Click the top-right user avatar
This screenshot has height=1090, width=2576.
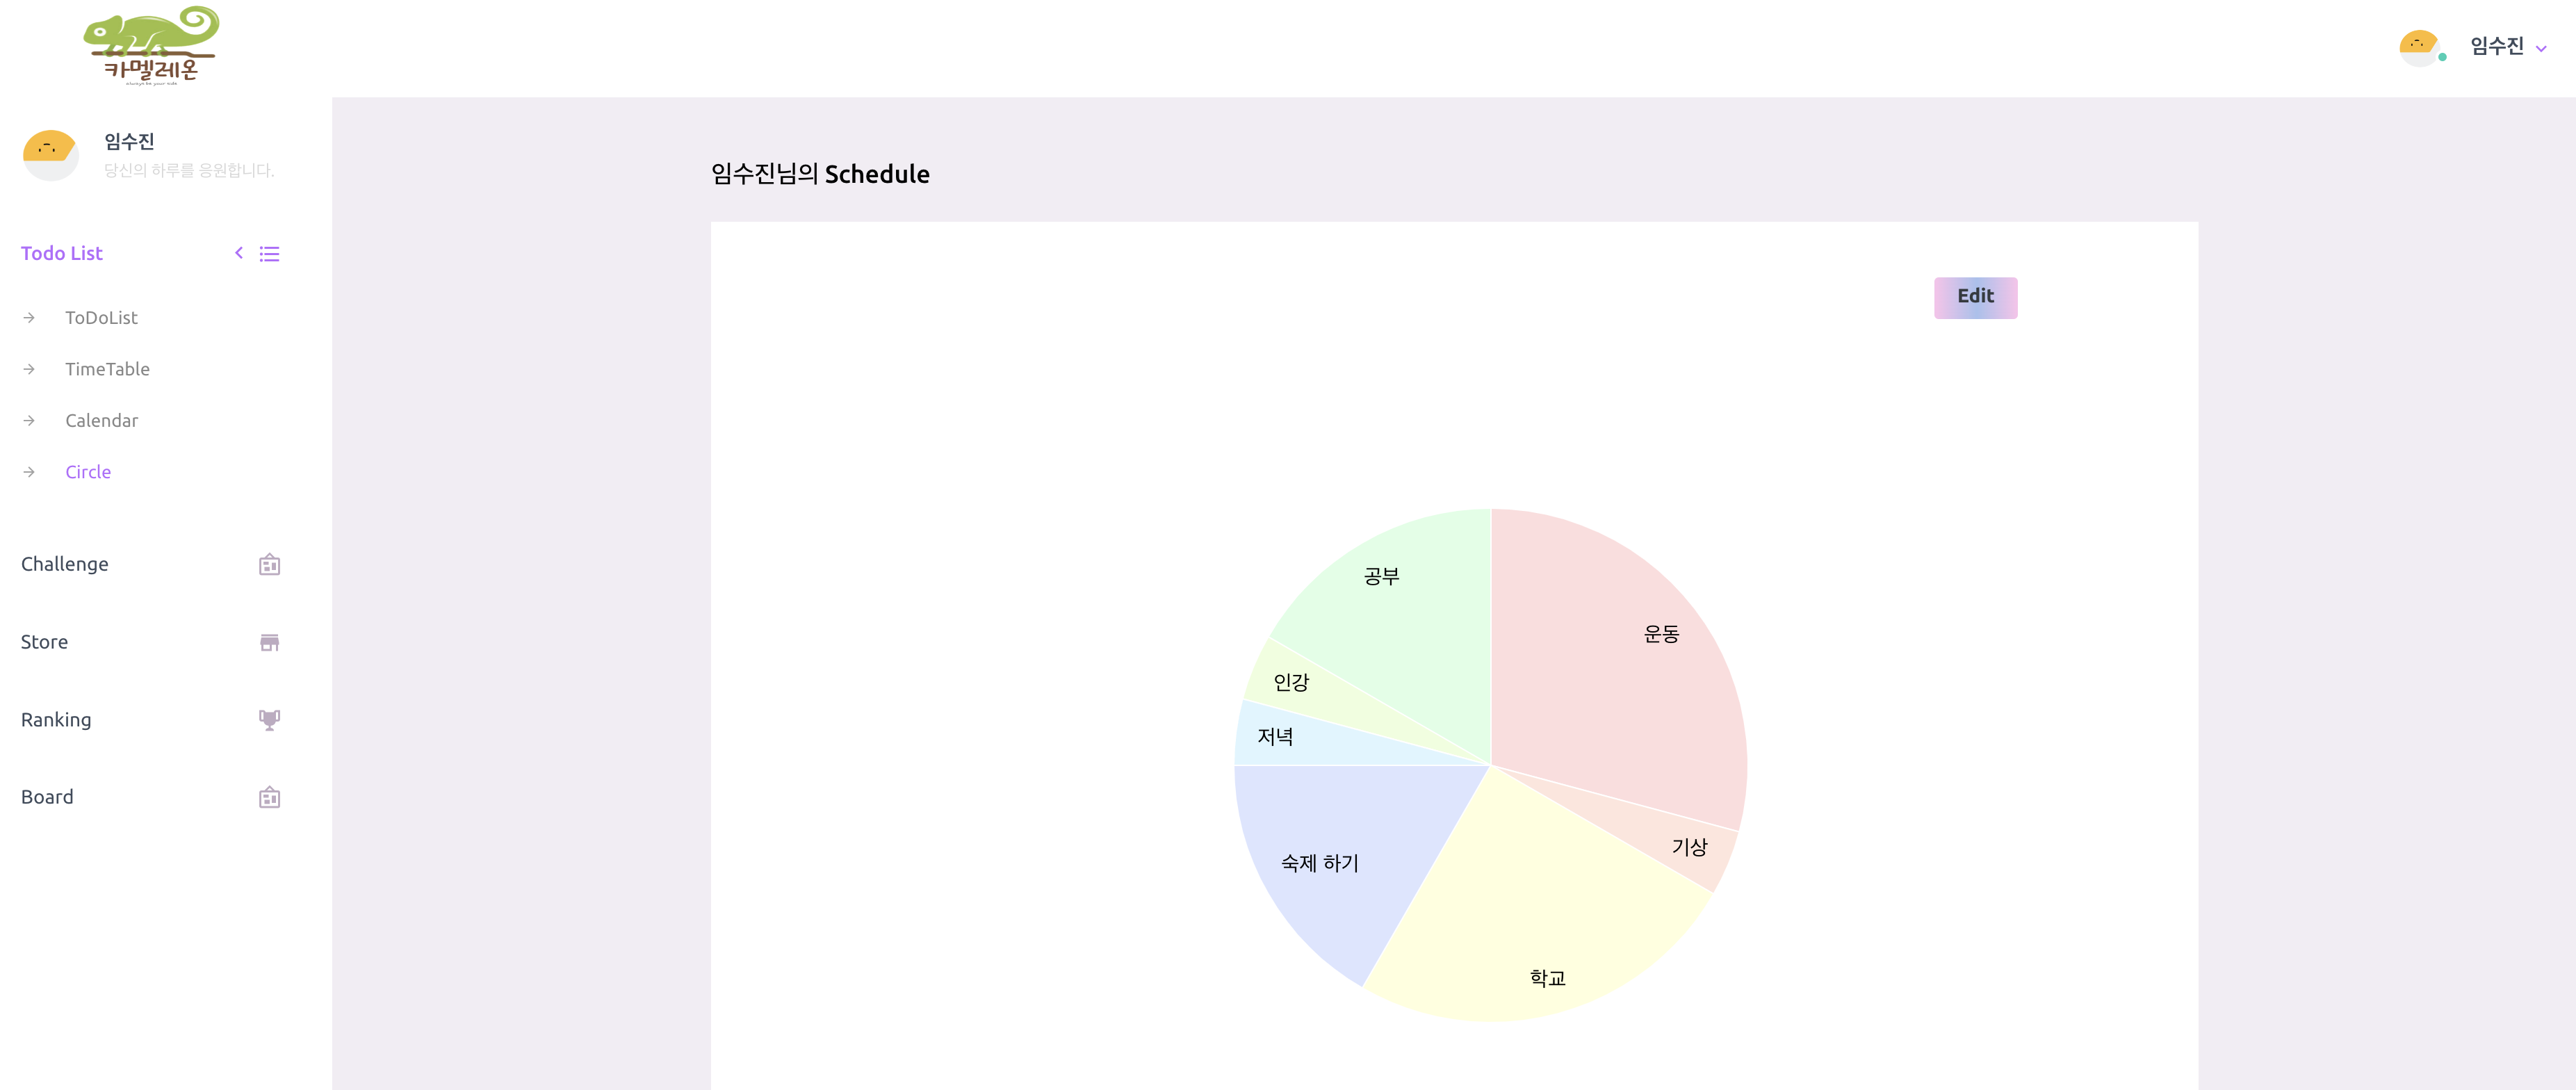click(x=2417, y=47)
